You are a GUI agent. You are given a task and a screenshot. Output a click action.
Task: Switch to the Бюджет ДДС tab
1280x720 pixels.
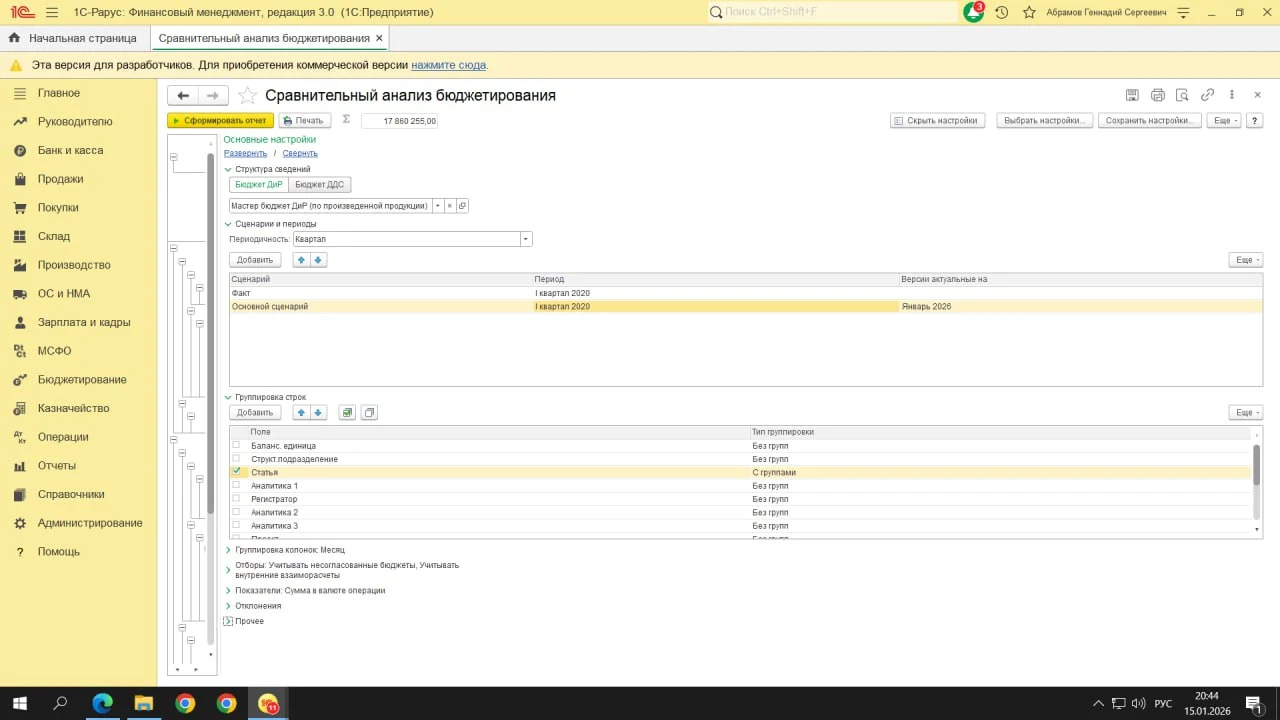pos(320,185)
